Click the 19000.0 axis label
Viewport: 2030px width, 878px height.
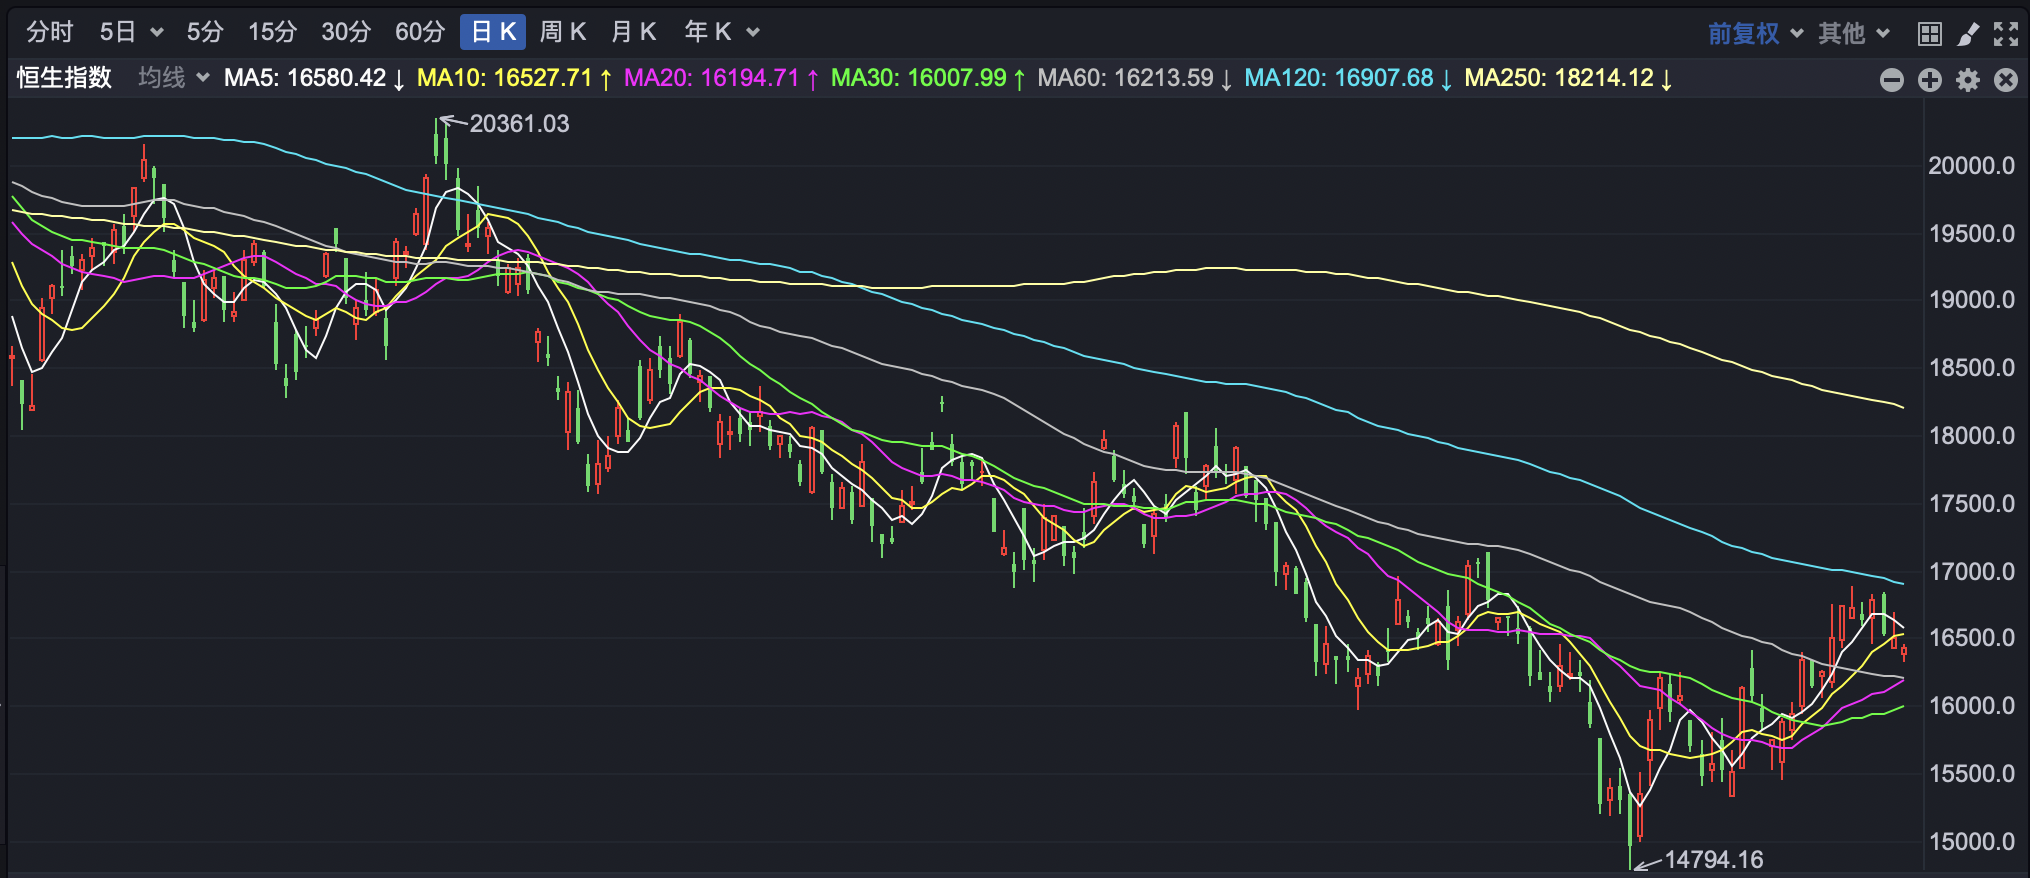(x=1971, y=300)
